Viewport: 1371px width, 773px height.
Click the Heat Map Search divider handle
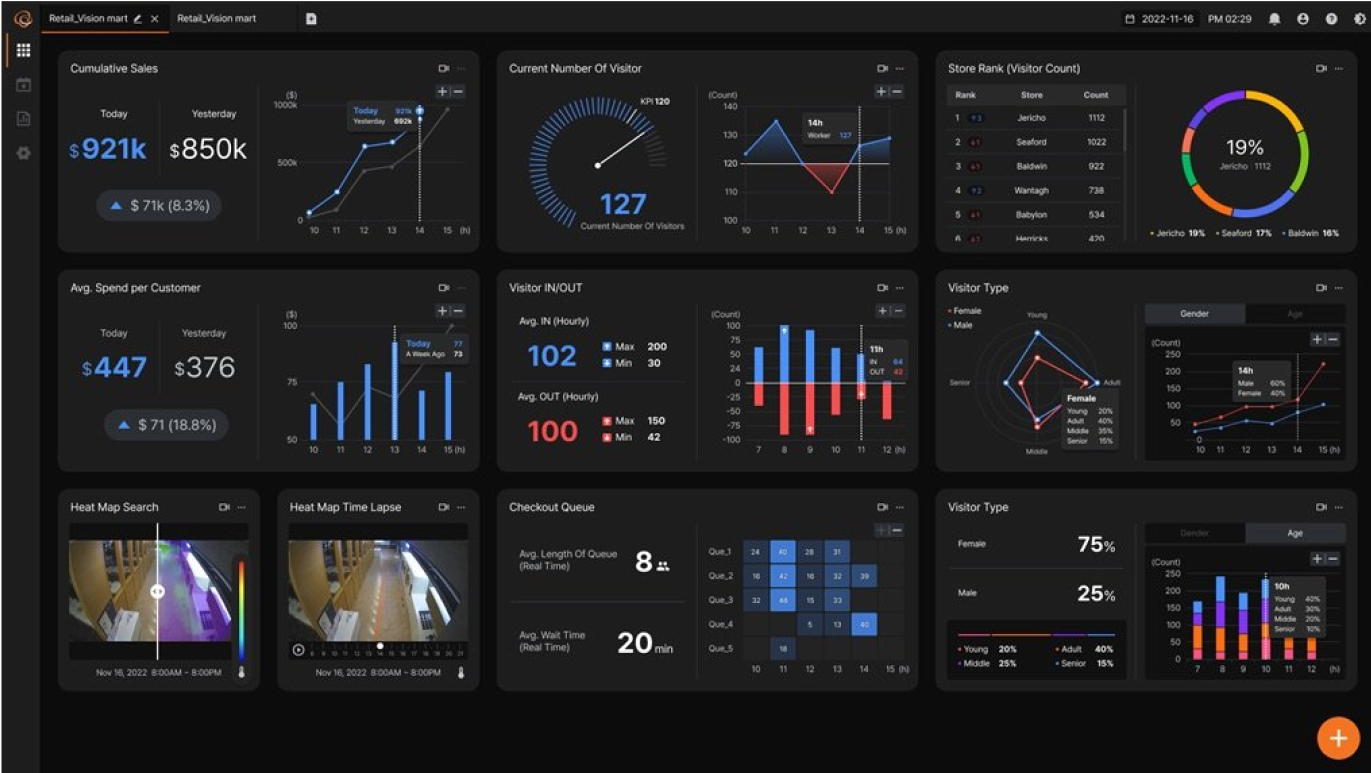(x=157, y=591)
